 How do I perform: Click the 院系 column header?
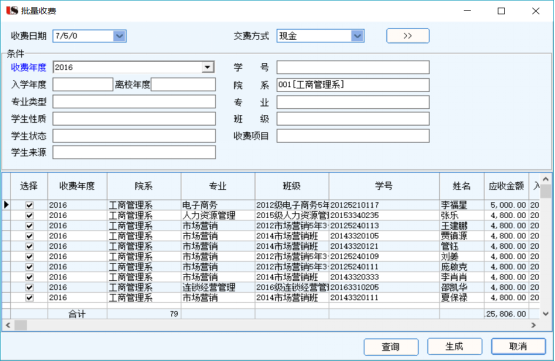click(144, 186)
